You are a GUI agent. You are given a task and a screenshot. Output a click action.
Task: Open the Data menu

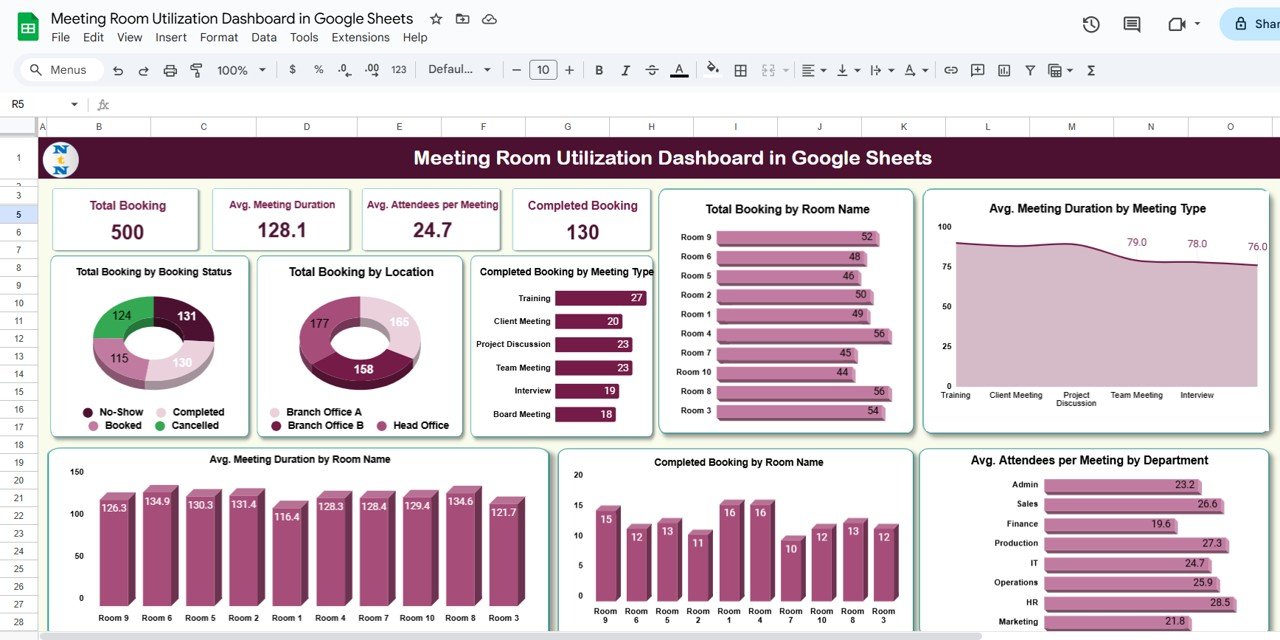coord(264,37)
